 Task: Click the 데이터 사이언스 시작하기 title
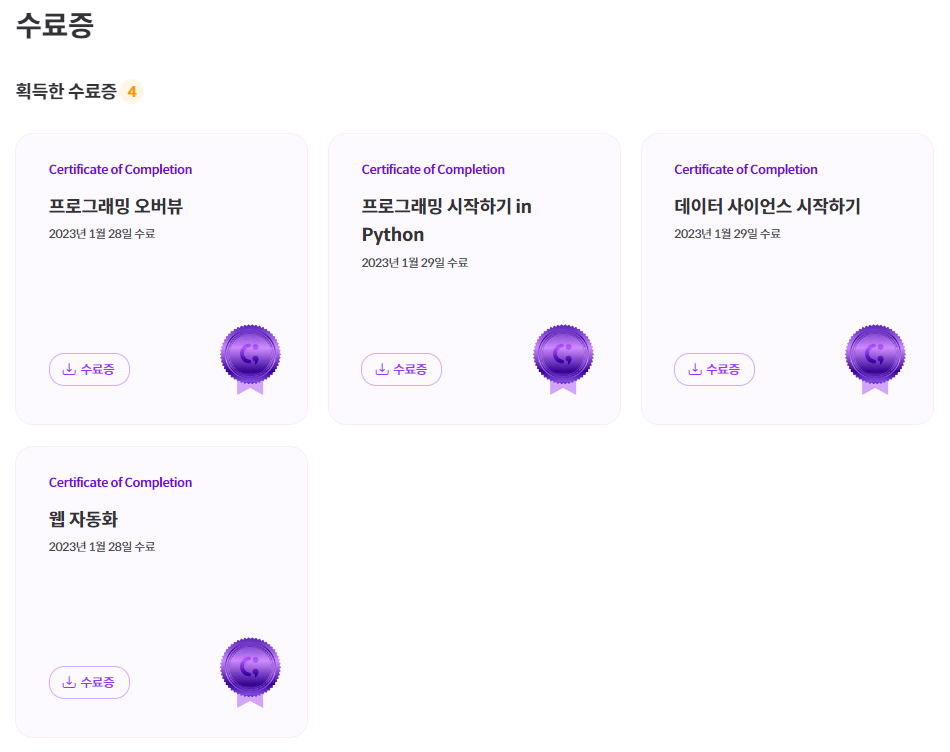[x=767, y=206]
